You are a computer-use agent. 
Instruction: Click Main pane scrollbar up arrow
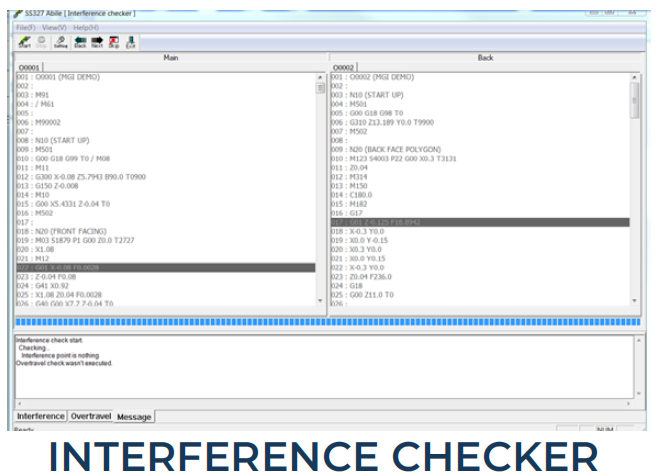321,77
